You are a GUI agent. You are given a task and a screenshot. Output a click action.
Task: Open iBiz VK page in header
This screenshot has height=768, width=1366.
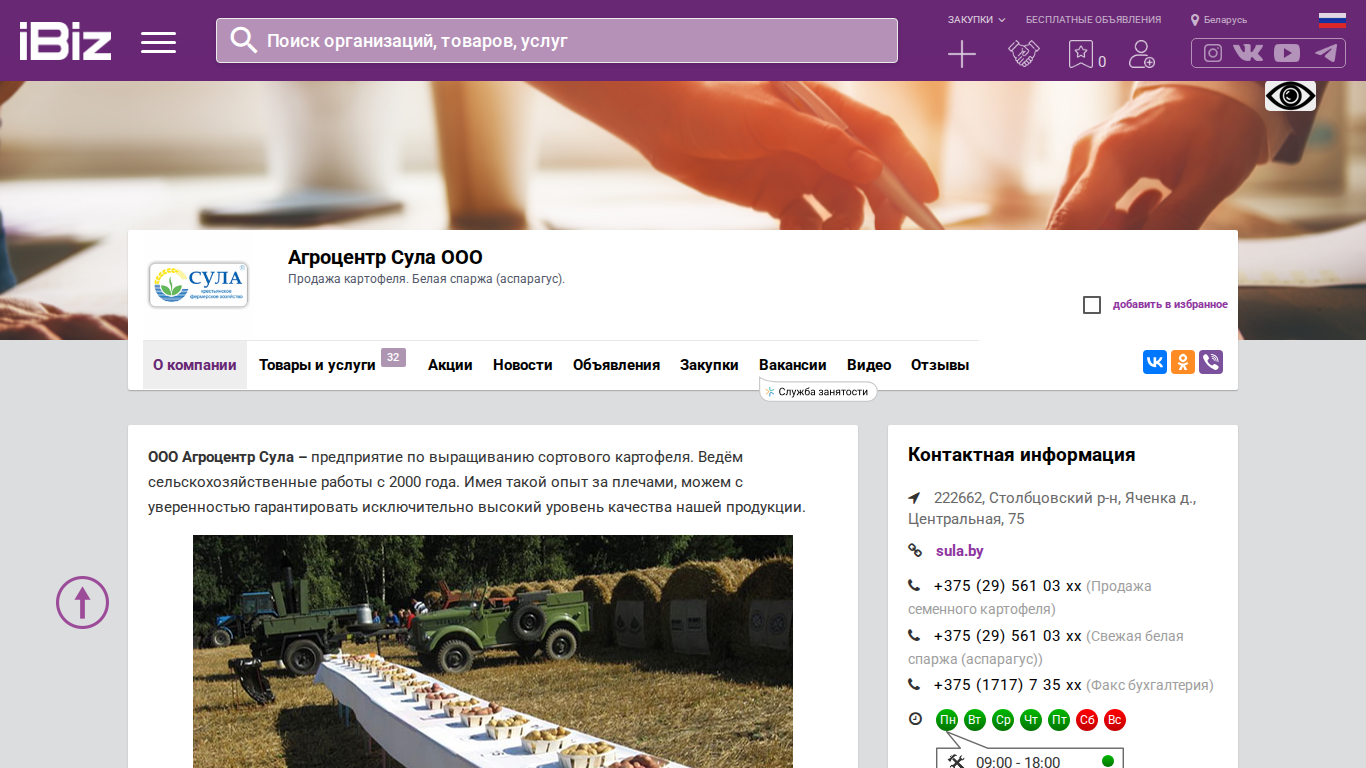[1248, 53]
